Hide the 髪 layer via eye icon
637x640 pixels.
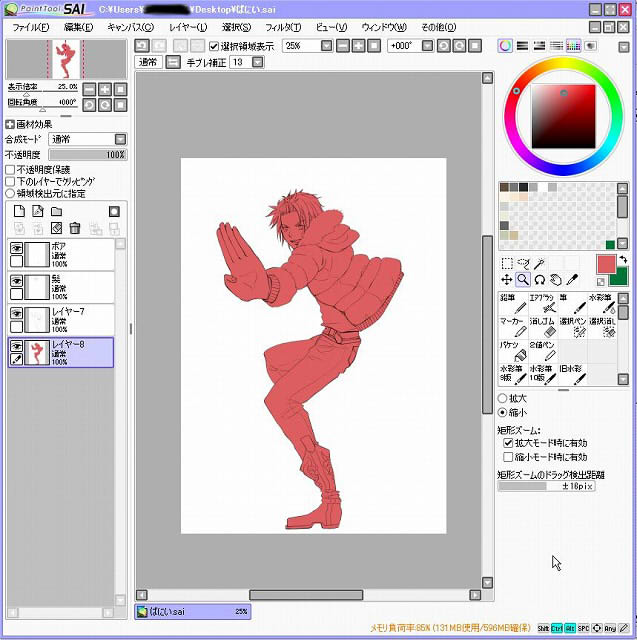point(16,280)
